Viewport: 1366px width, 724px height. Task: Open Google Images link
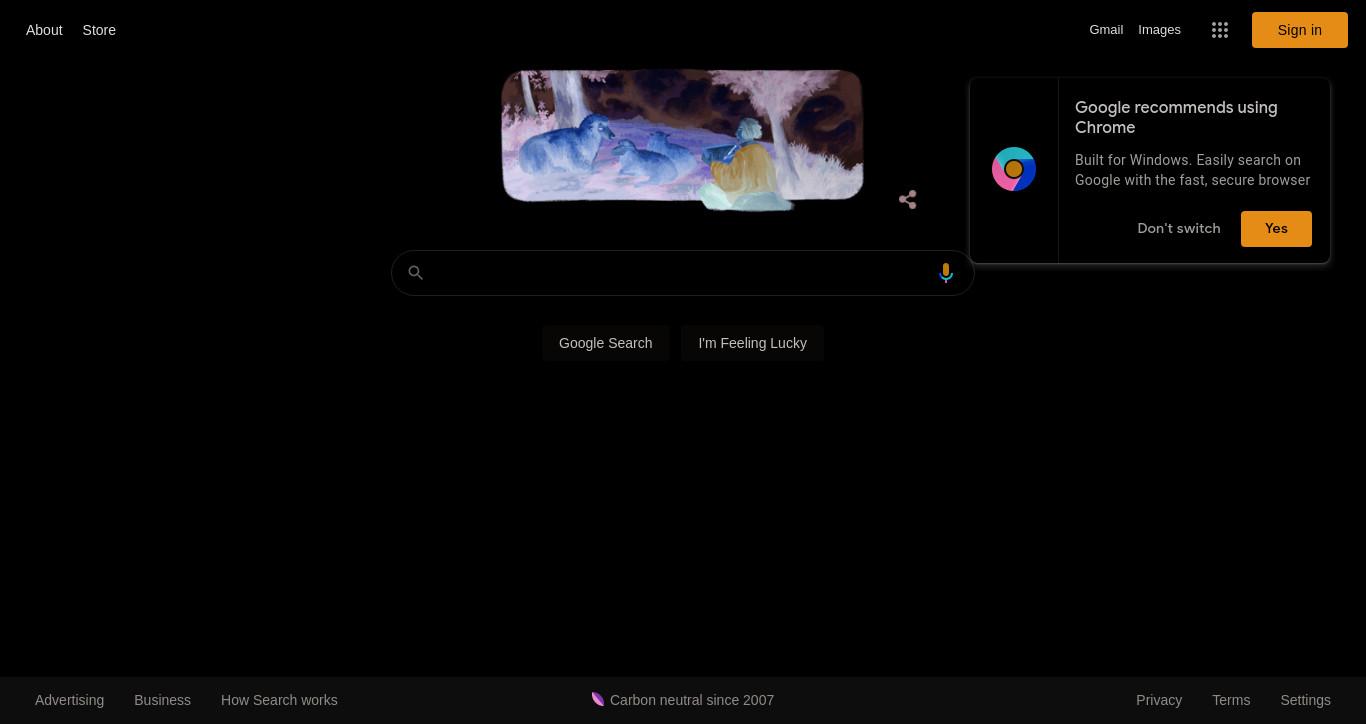click(x=1159, y=30)
